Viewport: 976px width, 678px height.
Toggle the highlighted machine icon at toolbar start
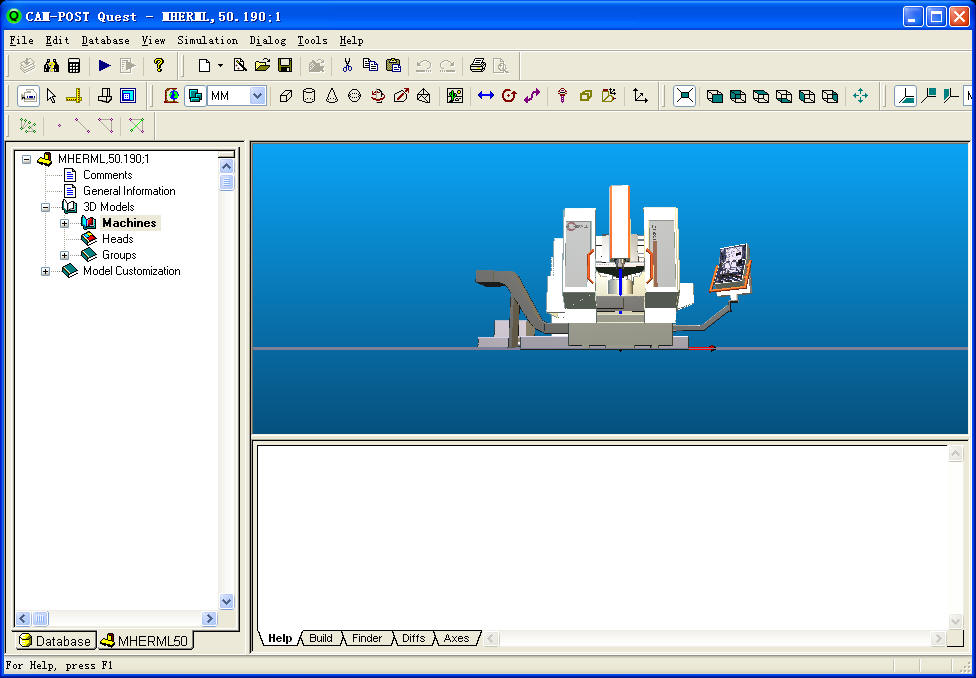pos(29,96)
